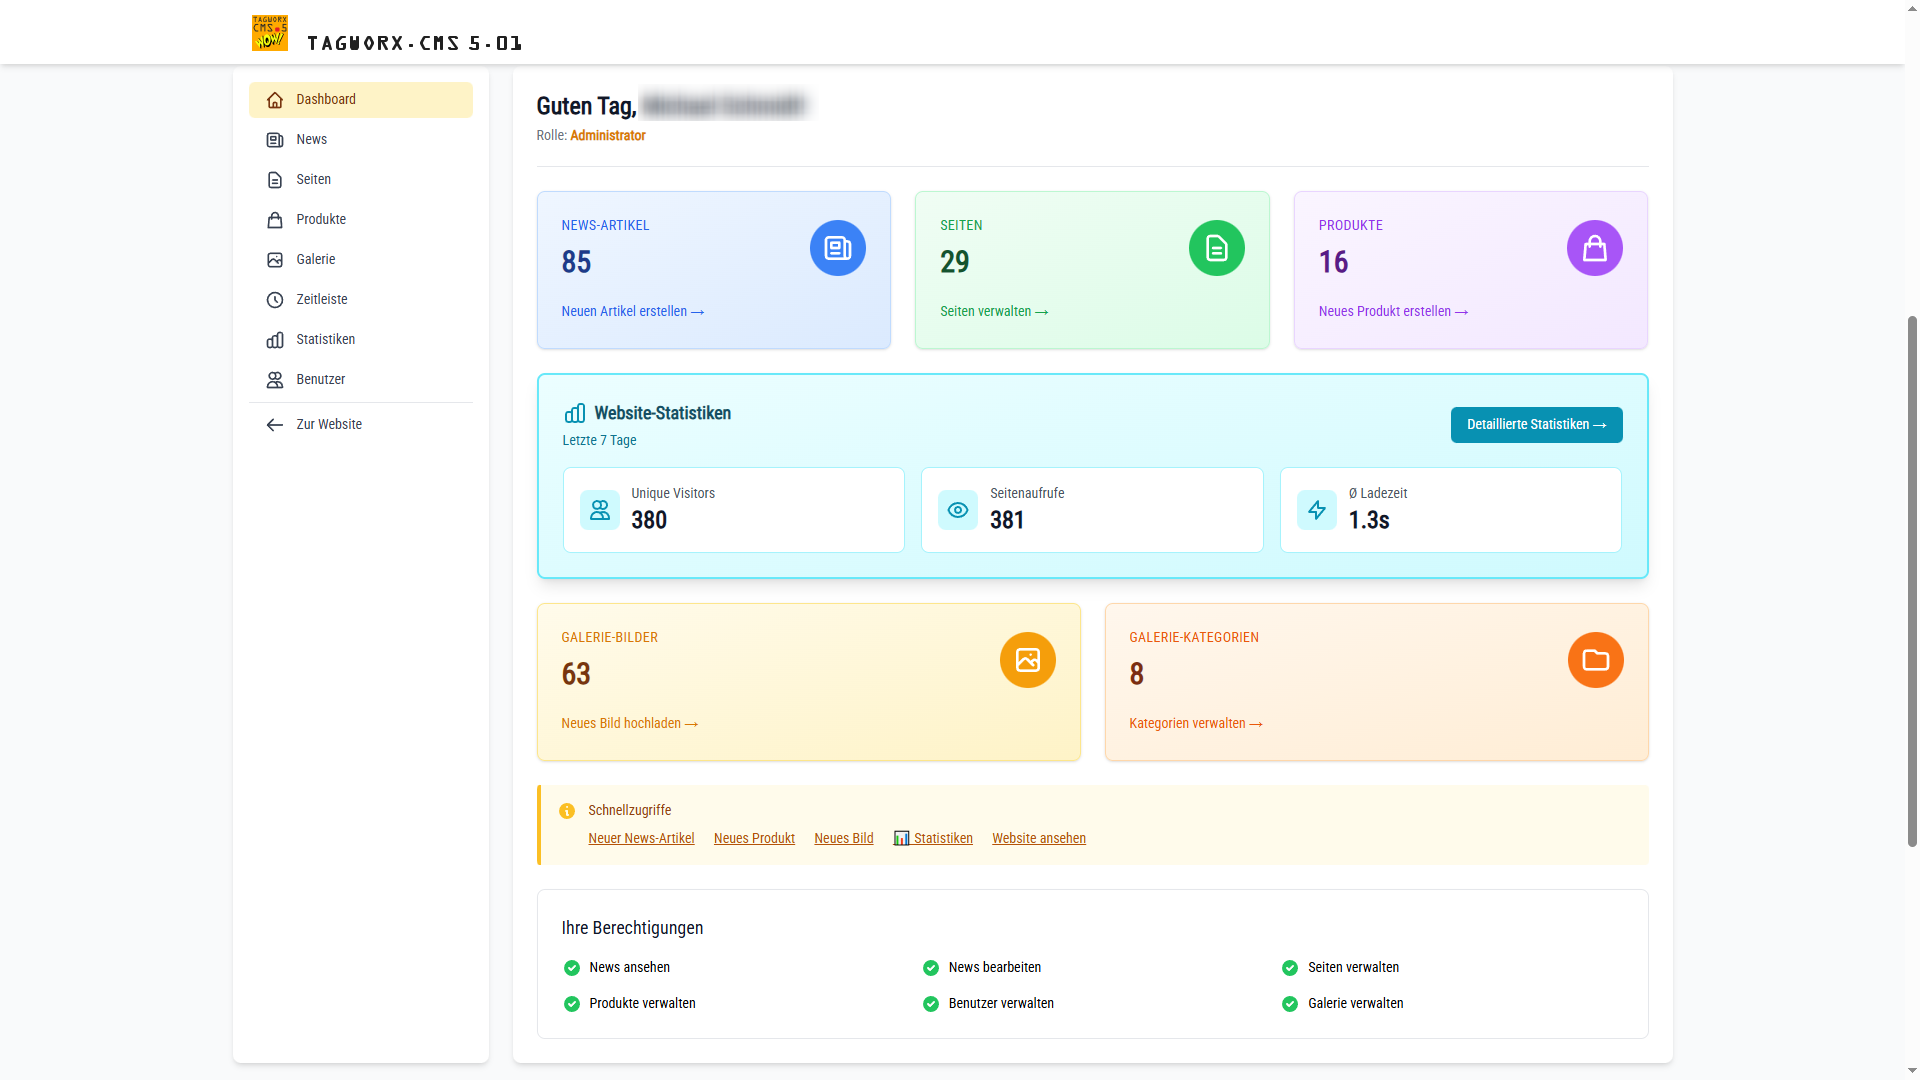Open News in the sidebar
Viewport: 1920px width, 1080px height.
tap(311, 140)
